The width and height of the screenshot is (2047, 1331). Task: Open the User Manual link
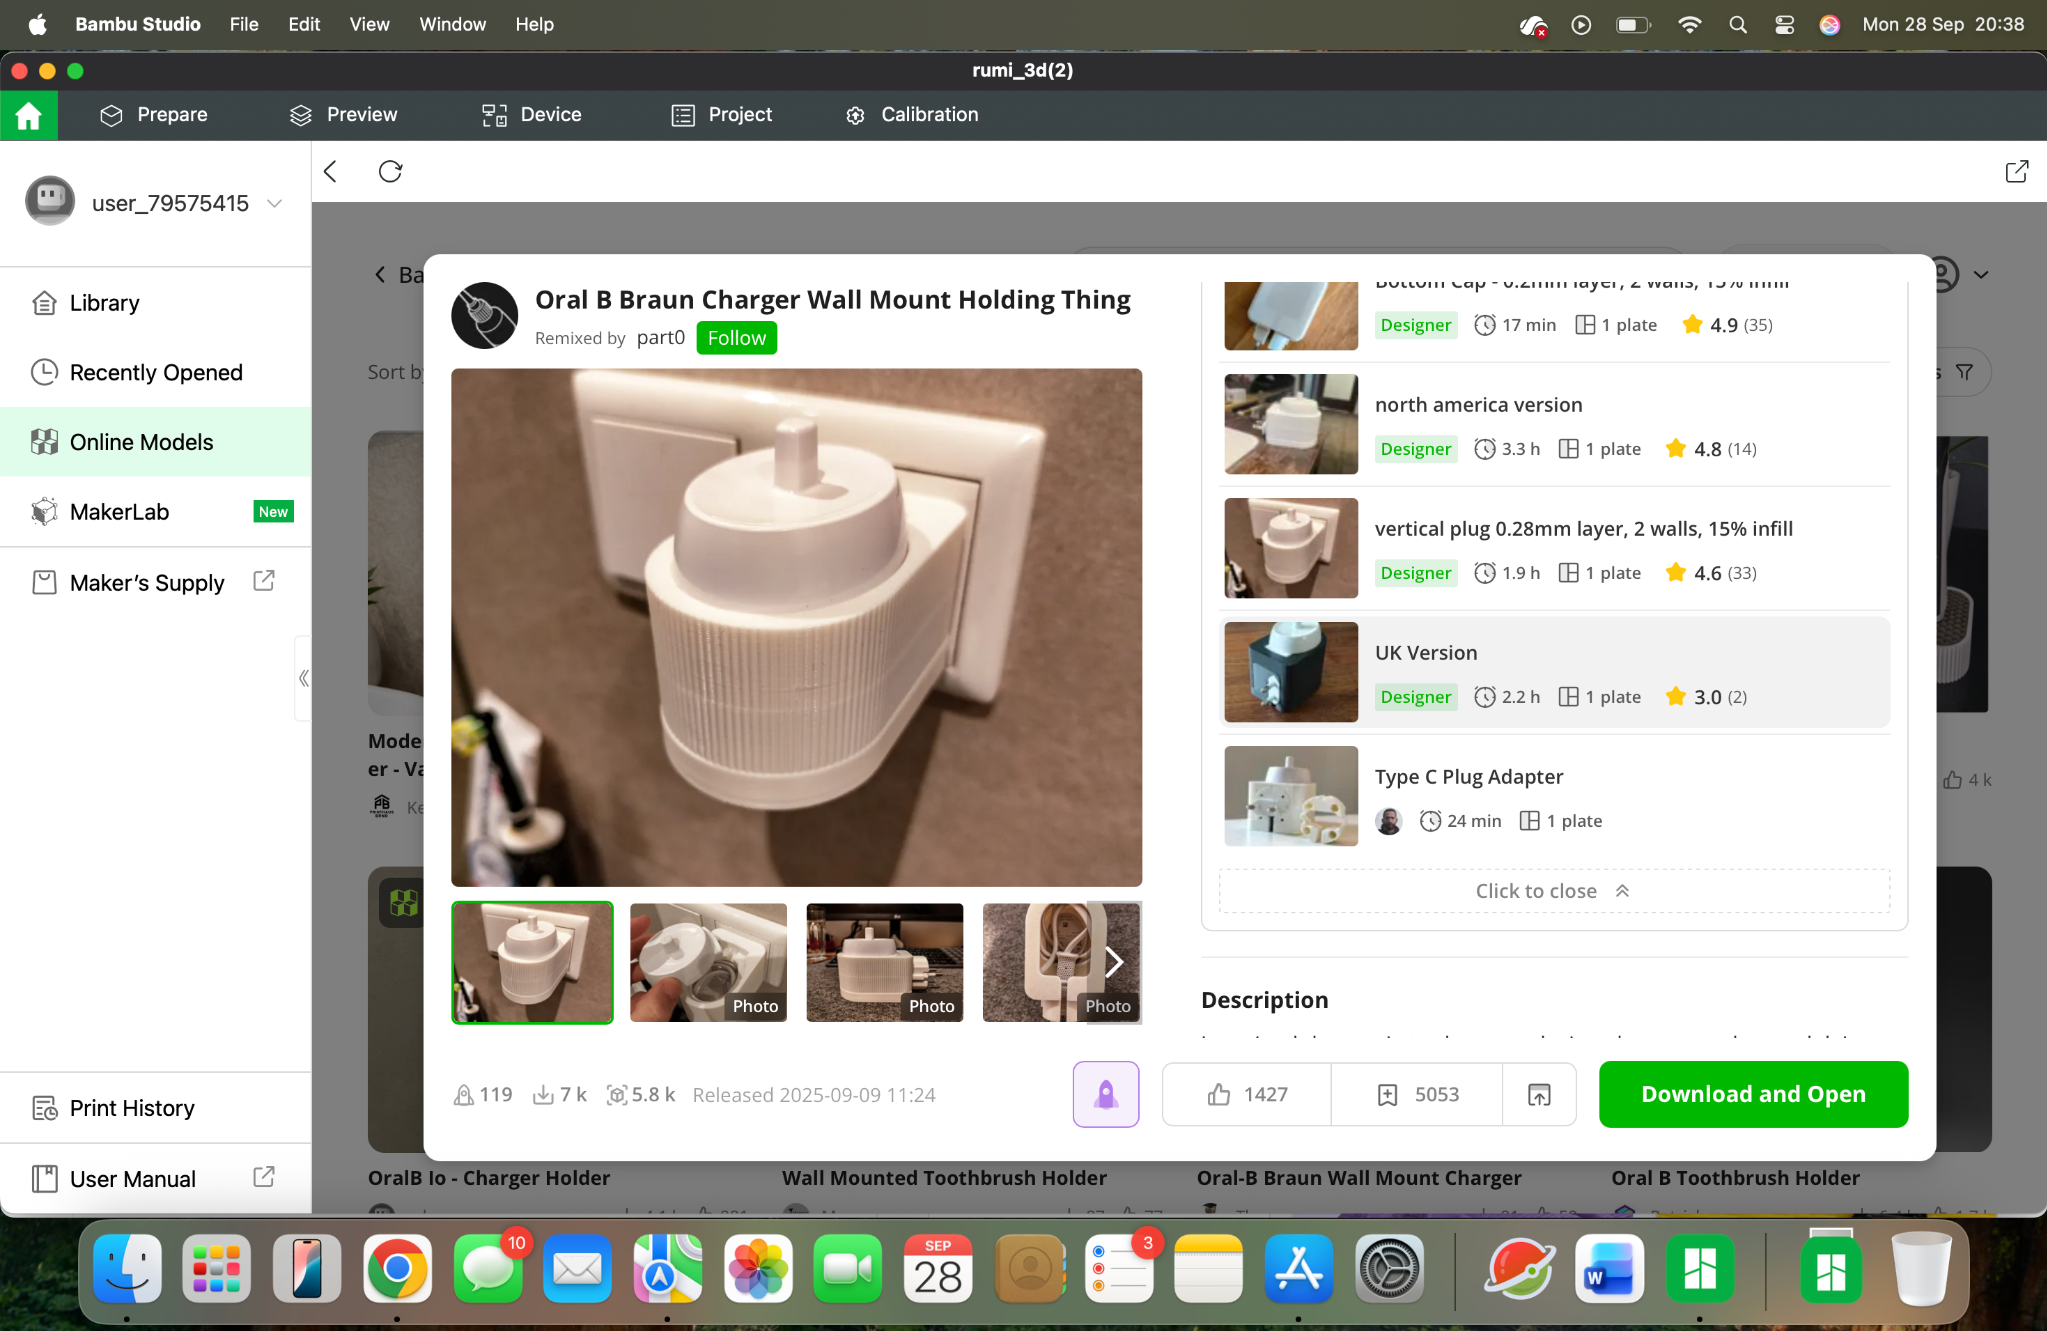pyautogui.click(x=156, y=1179)
